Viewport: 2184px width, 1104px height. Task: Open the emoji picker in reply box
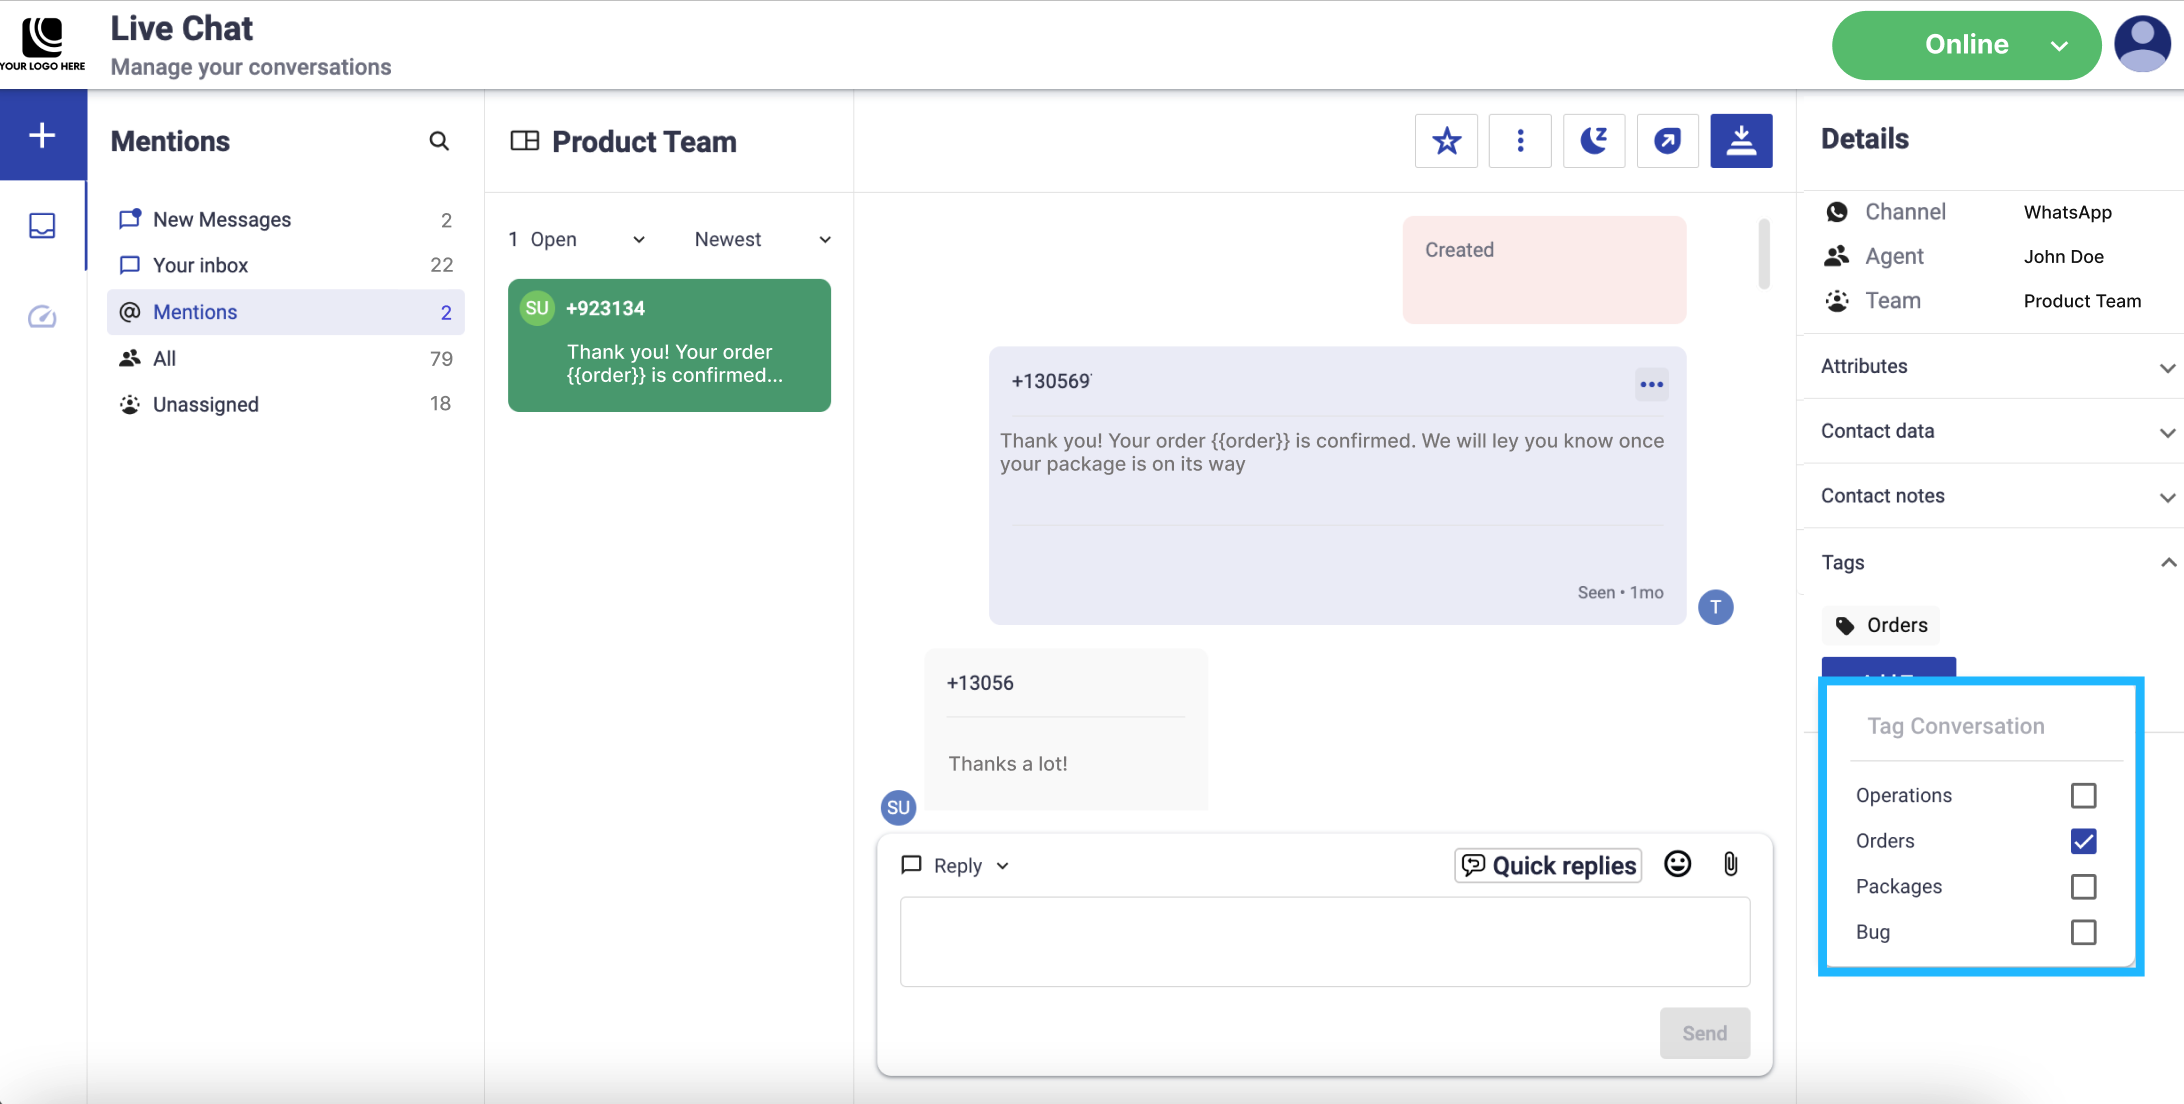(x=1677, y=864)
